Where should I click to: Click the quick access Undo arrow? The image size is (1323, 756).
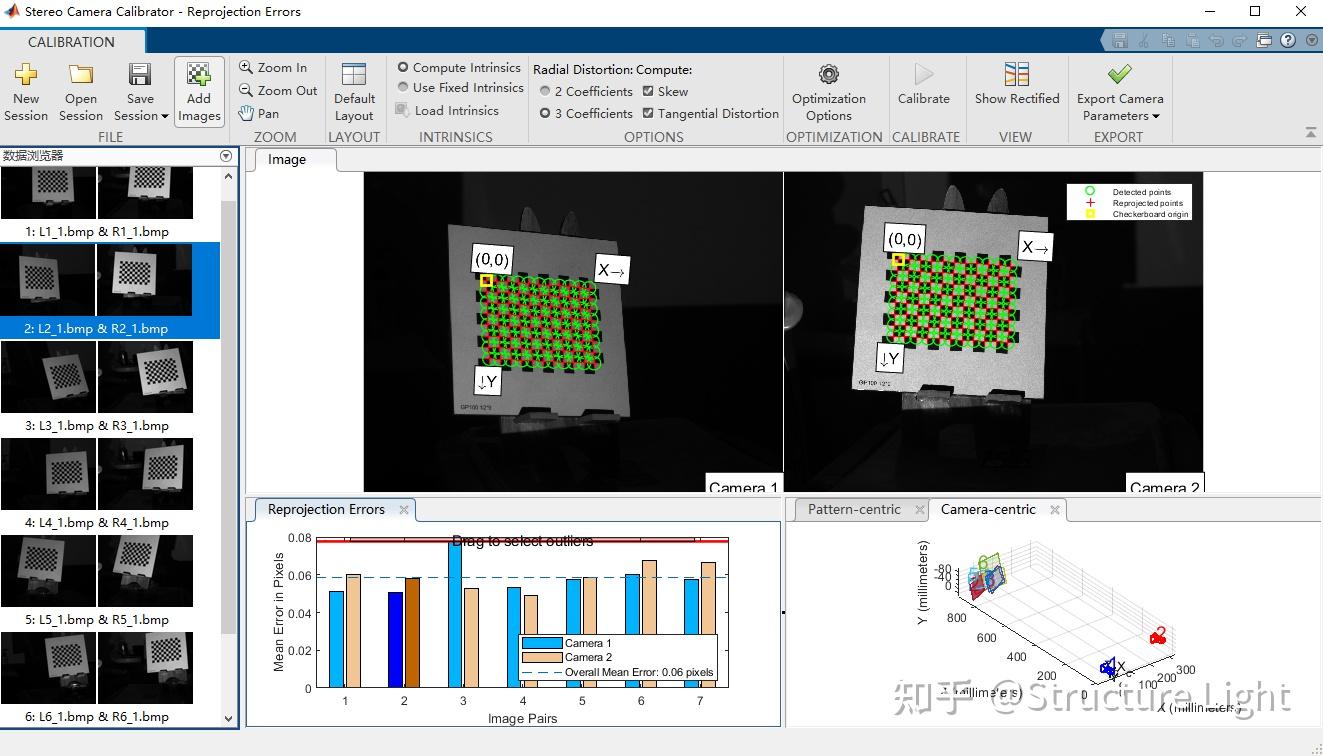(x=1216, y=41)
